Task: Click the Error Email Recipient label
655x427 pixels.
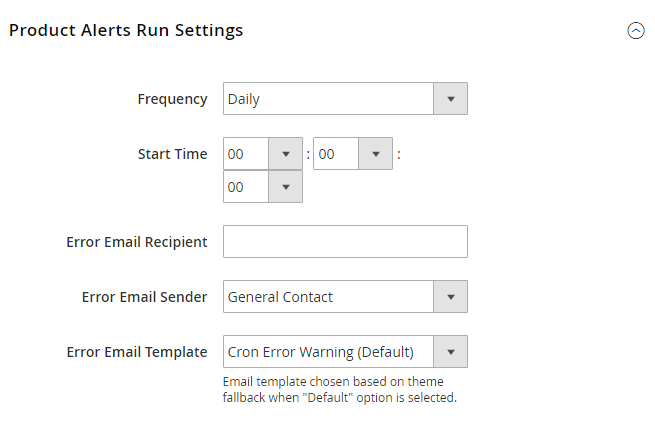Action: click(137, 242)
